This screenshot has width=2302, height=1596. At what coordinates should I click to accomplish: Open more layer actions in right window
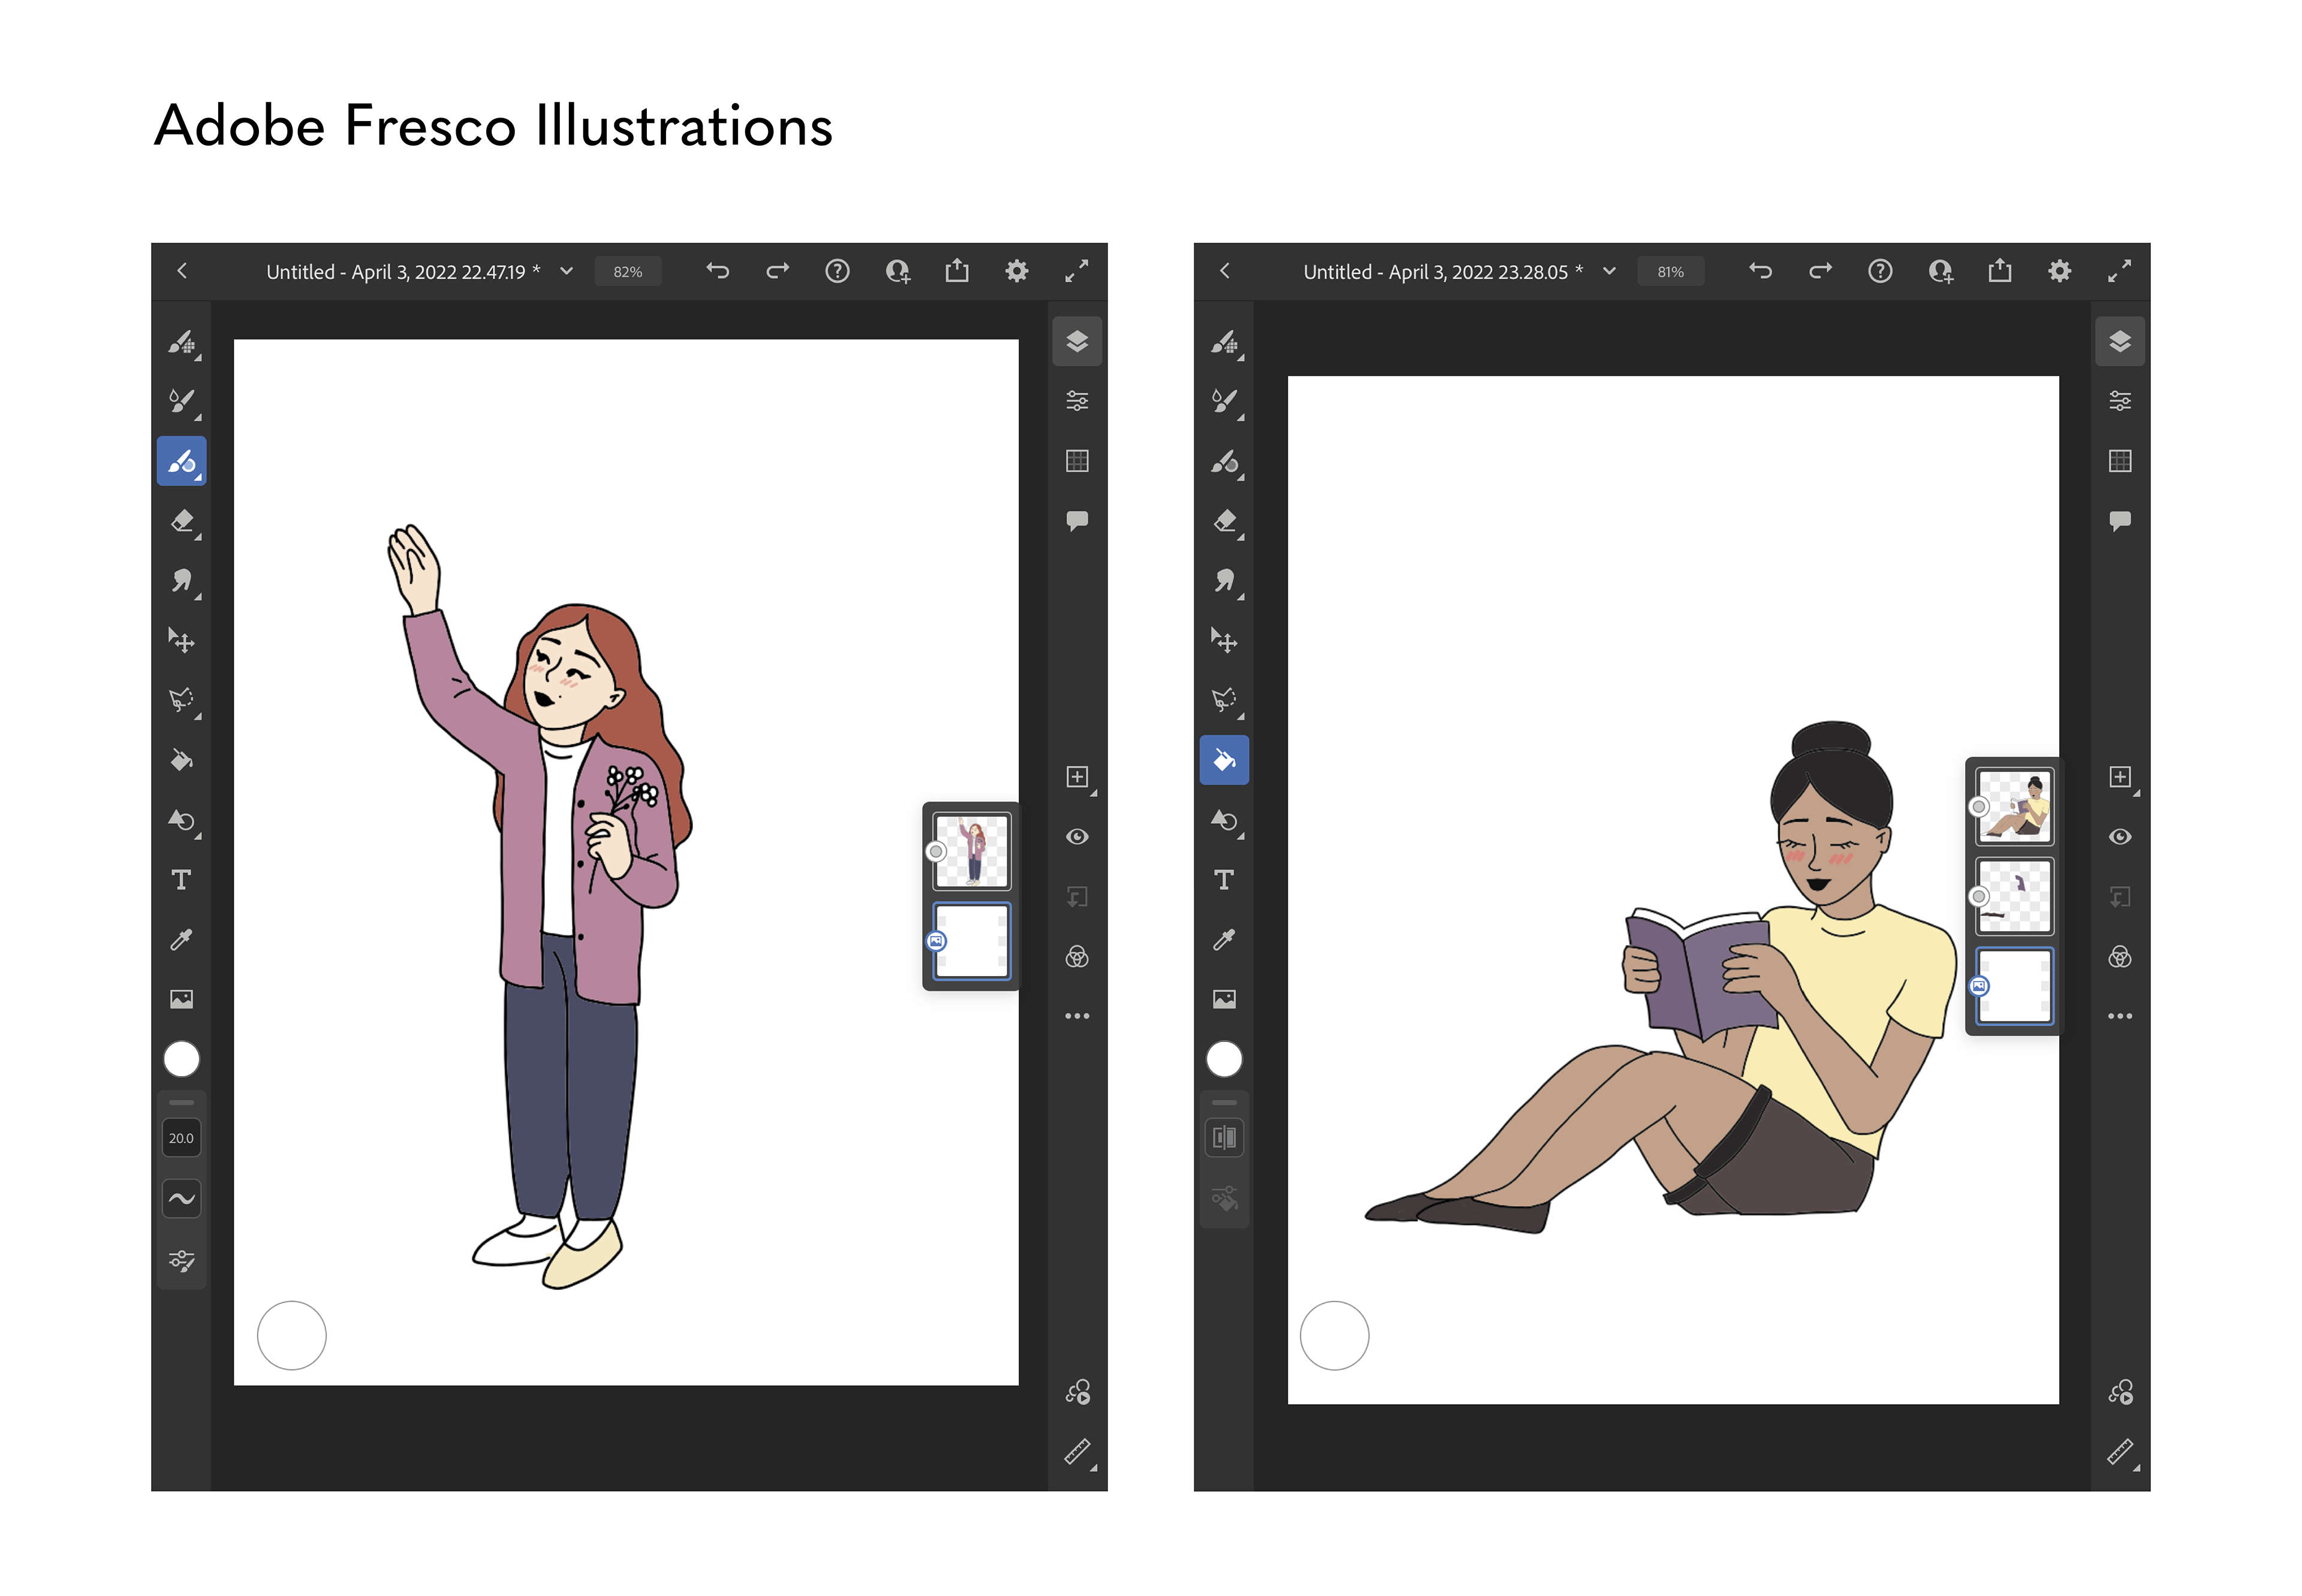[x=2120, y=1016]
